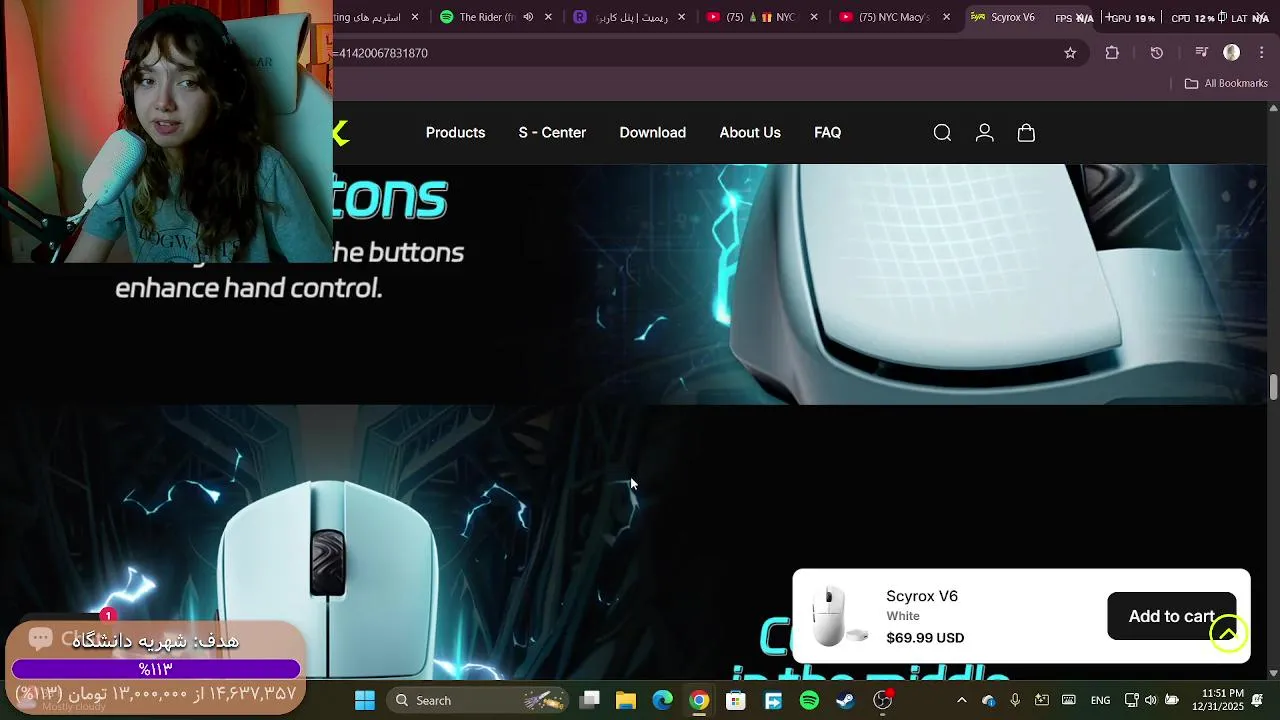1280x720 pixels.
Task: Open the FAQ page
Action: click(827, 132)
